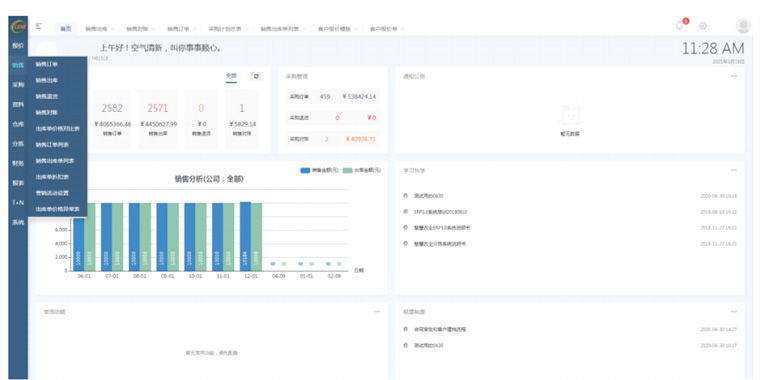This screenshot has width=760, height=380.
Task: Click the document icon beside ERP3.0系统培训20190810
Action: pyautogui.click(x=406, y=212)
